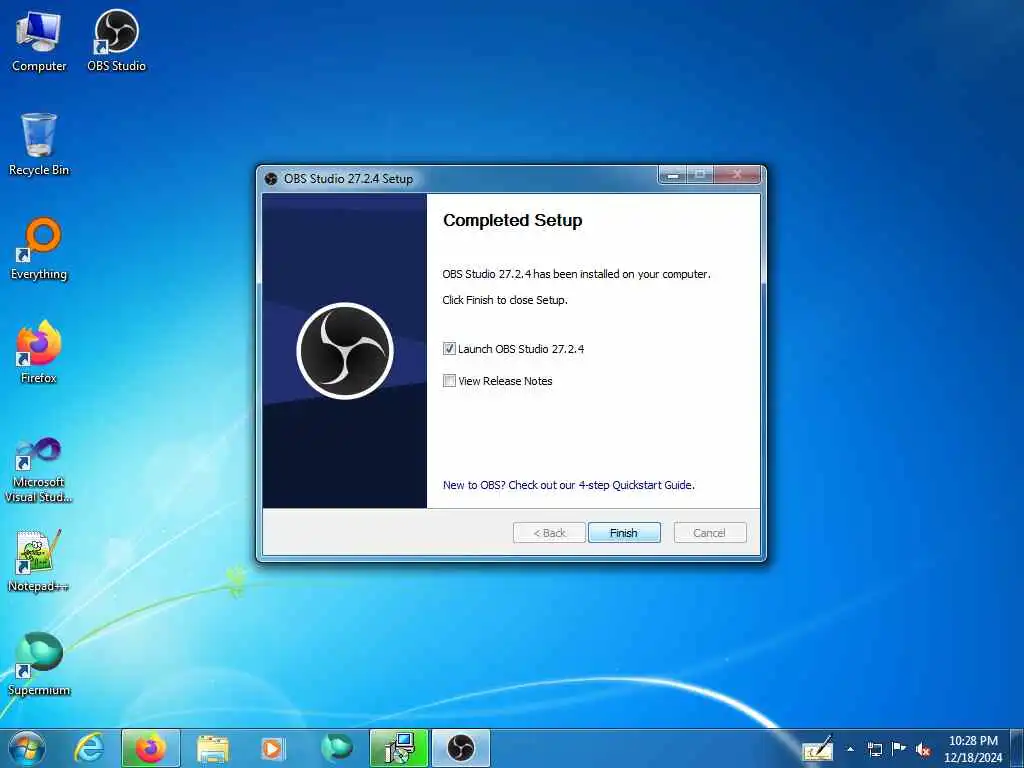
Task: Select the Recycle Bin desktop icon
Action: pos(39,145)
